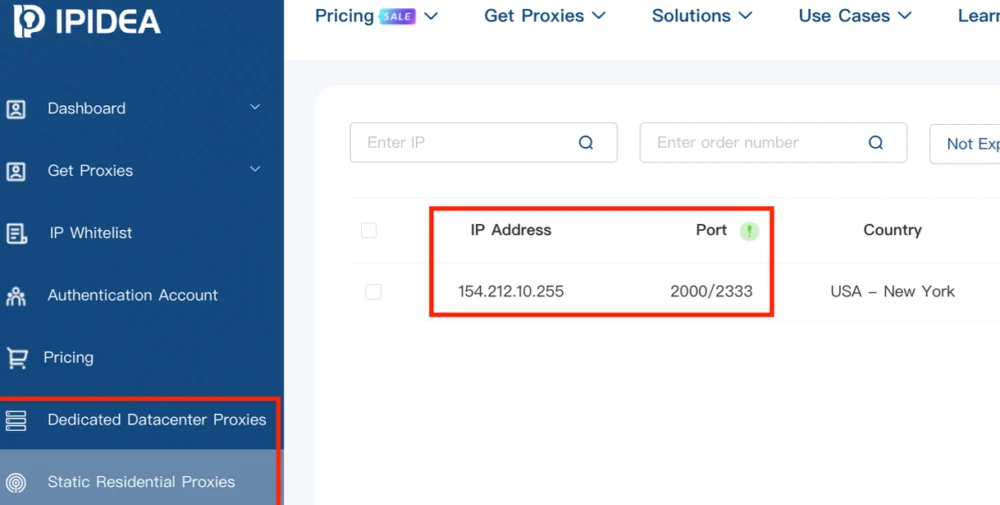Open the Solutions top menu
The height and width of the screenshot is (505, 1000).
tap(702, 16)
